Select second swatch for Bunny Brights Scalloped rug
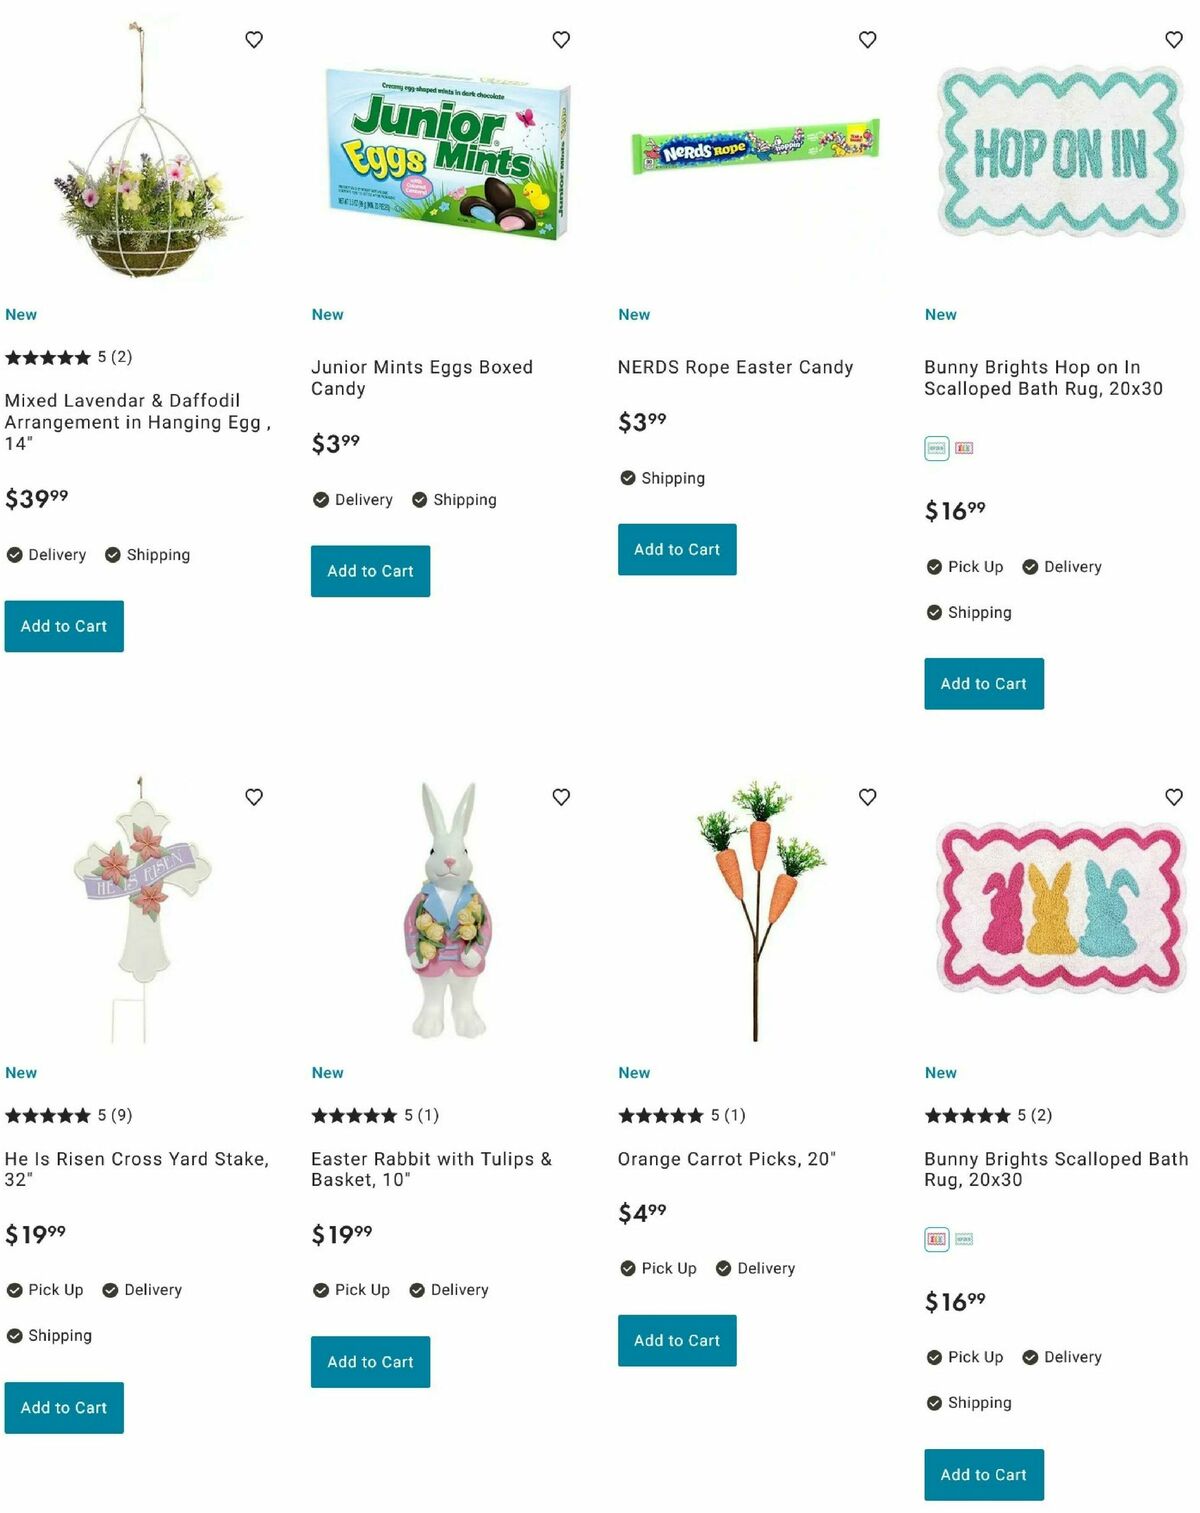Screen dimensions: 1200x1513 point(964,1239)
